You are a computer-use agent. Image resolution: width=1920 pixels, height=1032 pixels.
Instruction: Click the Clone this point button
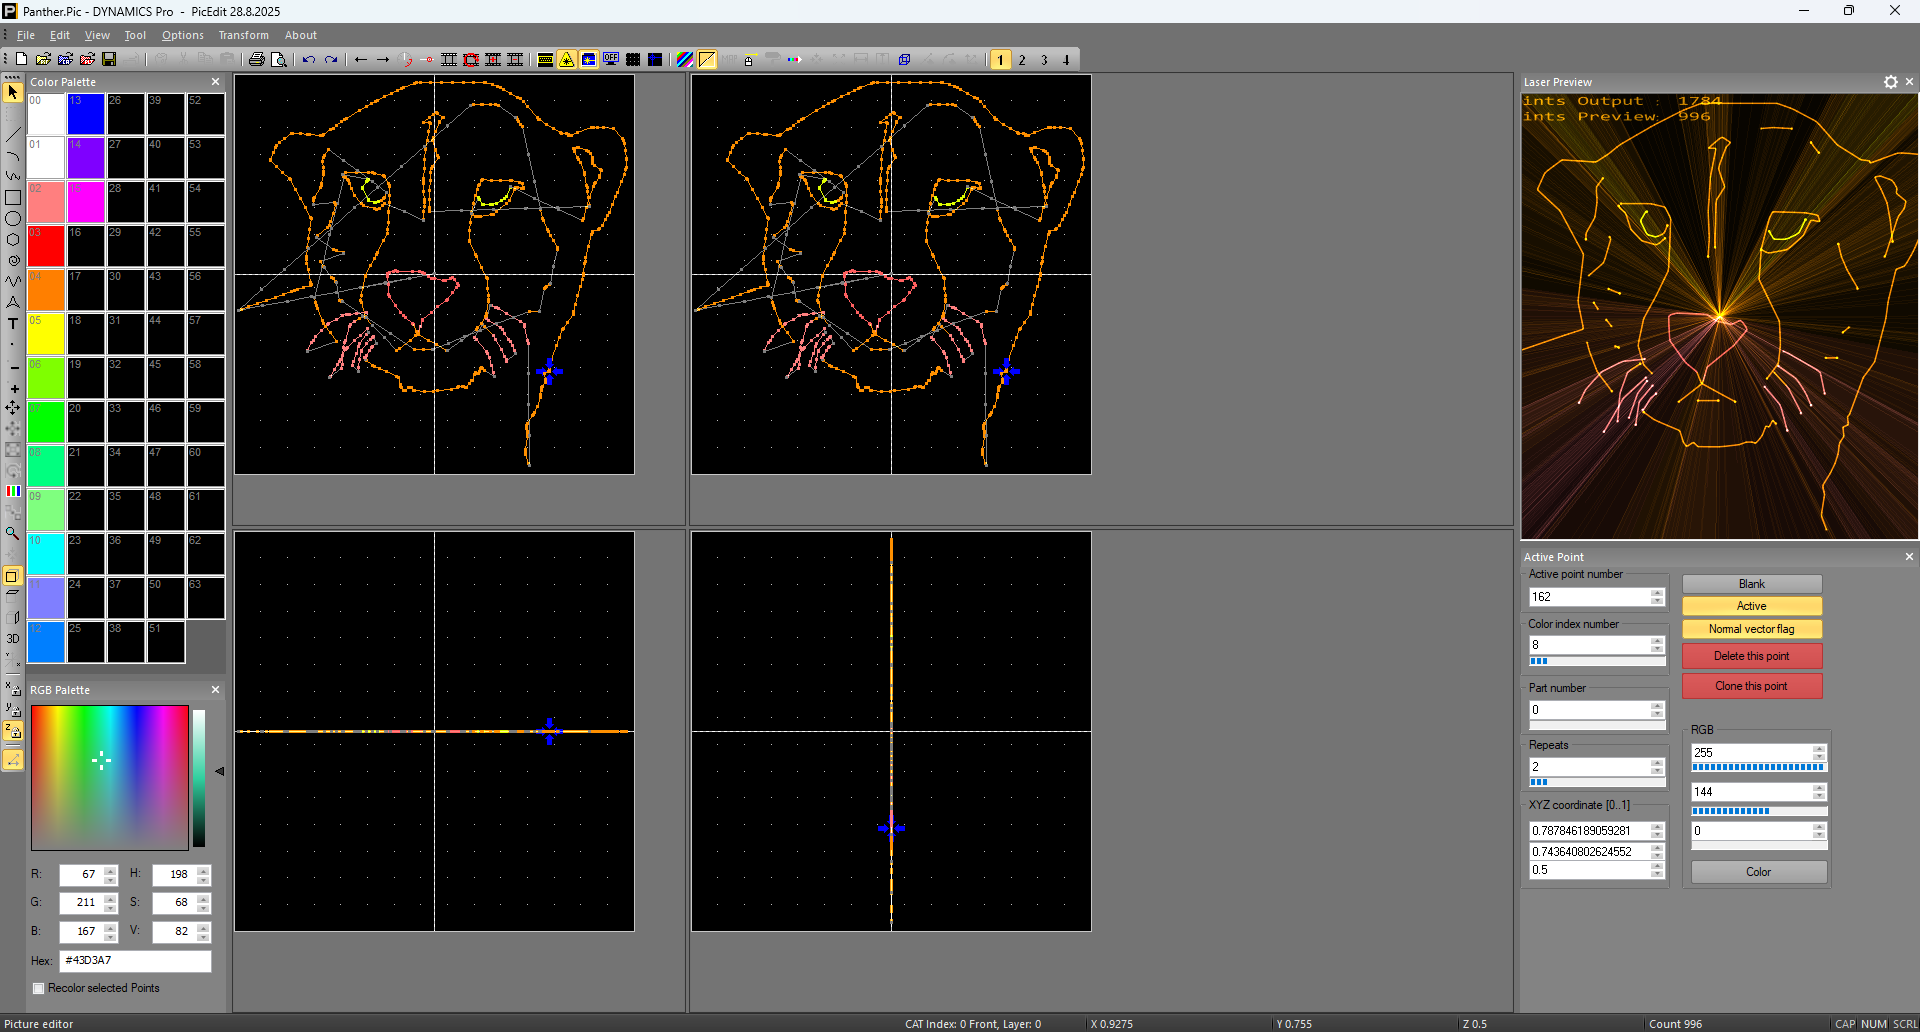click(1751, 686)
